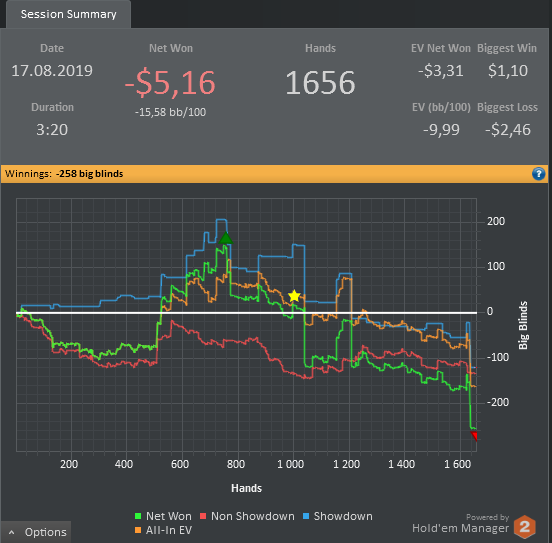
Task: Click the Hands x-axis title
Action: 246,488
